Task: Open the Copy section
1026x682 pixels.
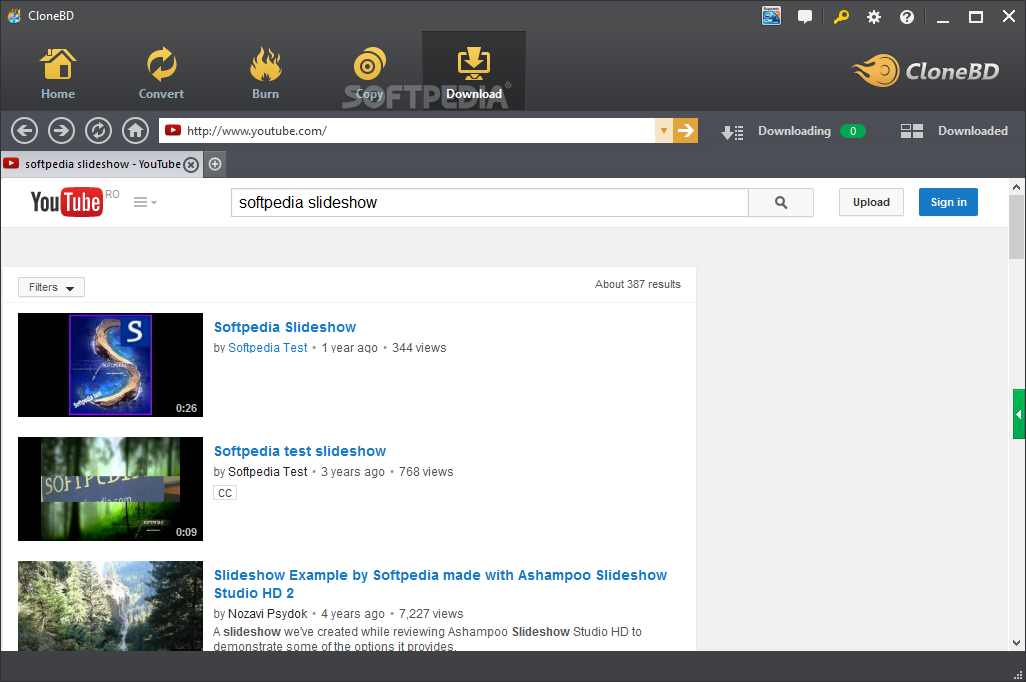Action: (369, 73)
